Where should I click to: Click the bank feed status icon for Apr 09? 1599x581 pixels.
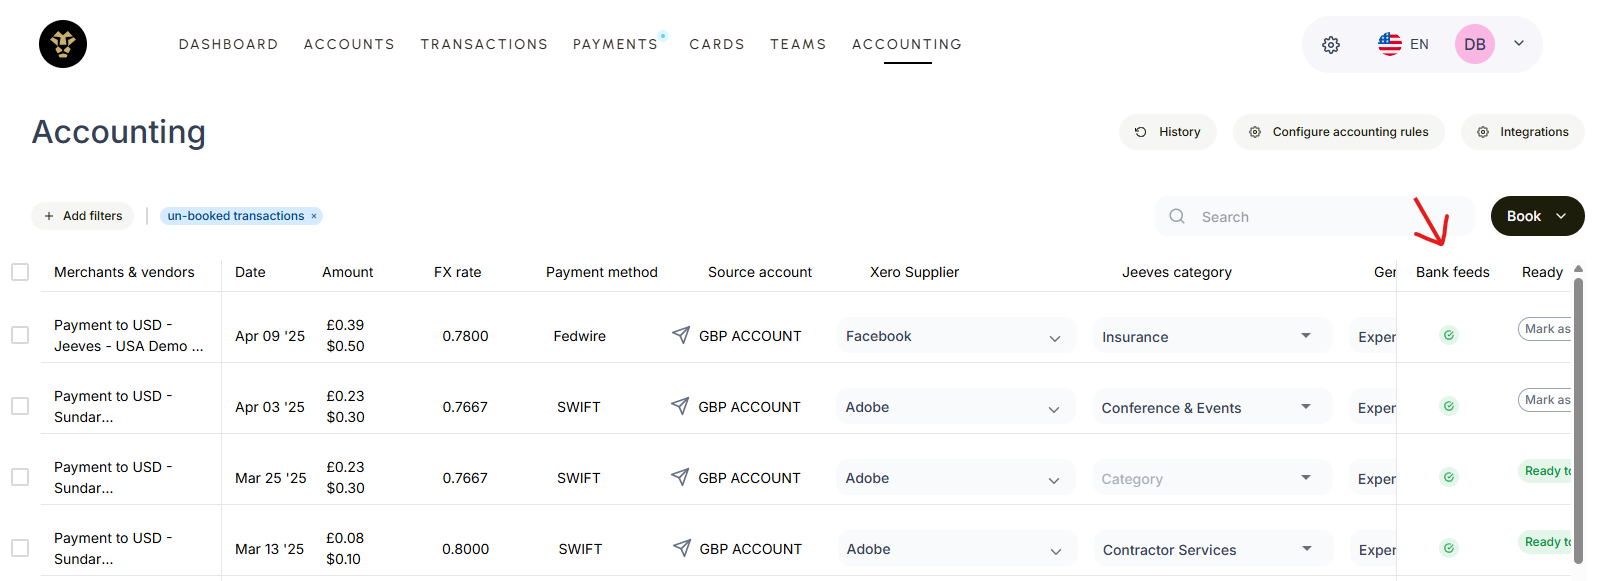[1448, 335]
